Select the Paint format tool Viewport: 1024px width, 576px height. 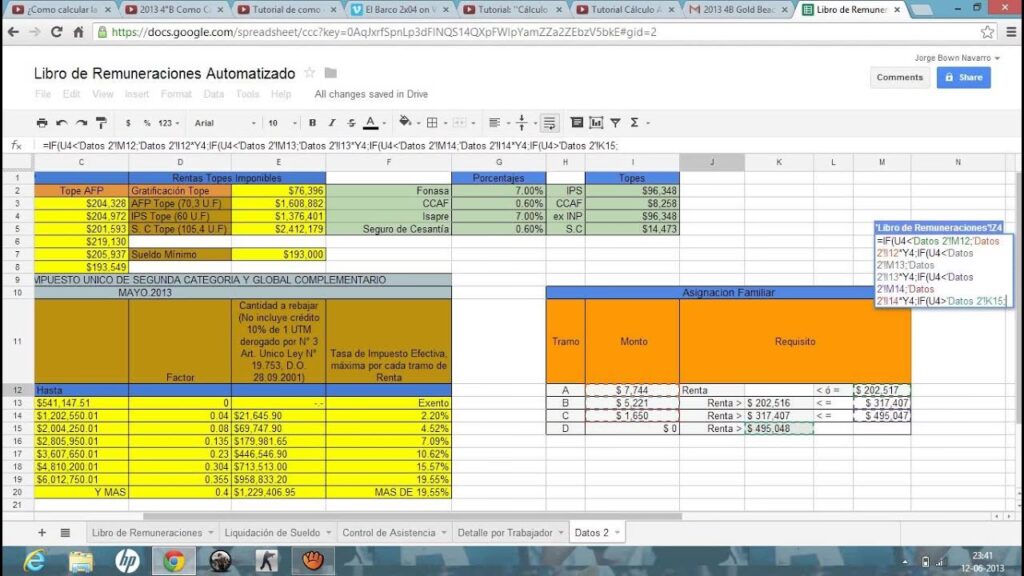coord(101,123)
